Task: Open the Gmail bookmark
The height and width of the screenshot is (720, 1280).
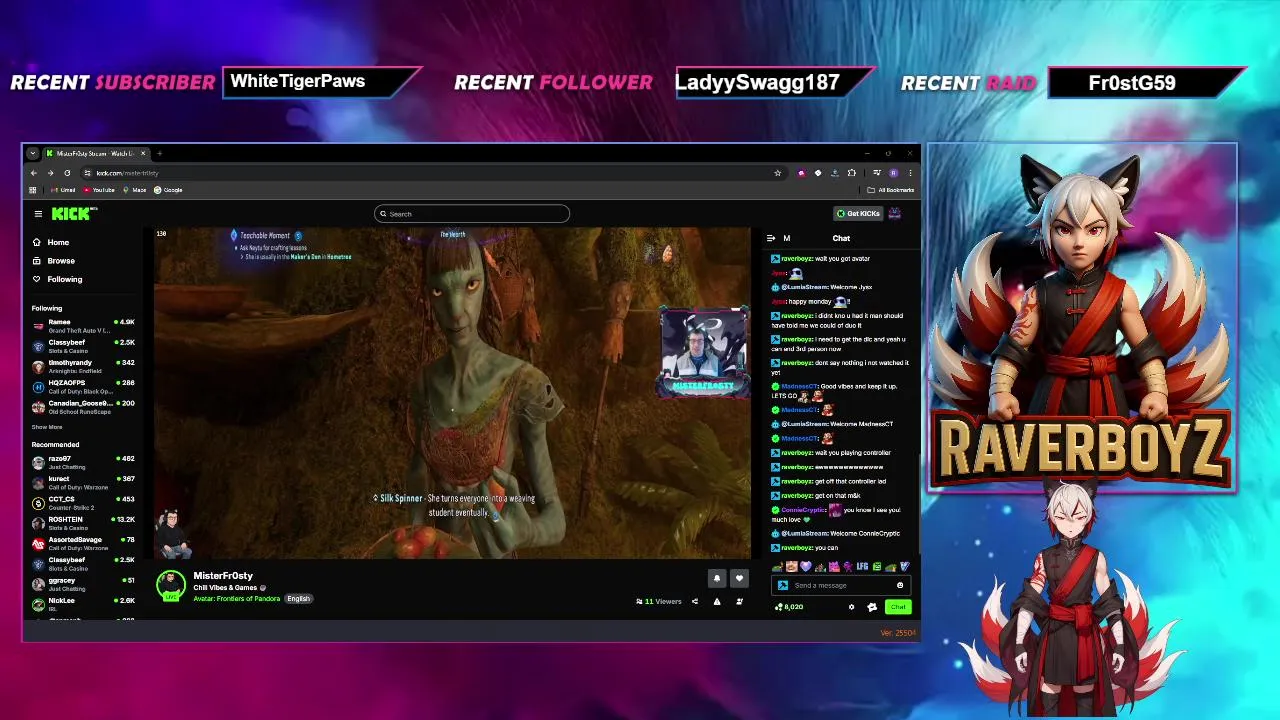Action: [x=64, y=190]
